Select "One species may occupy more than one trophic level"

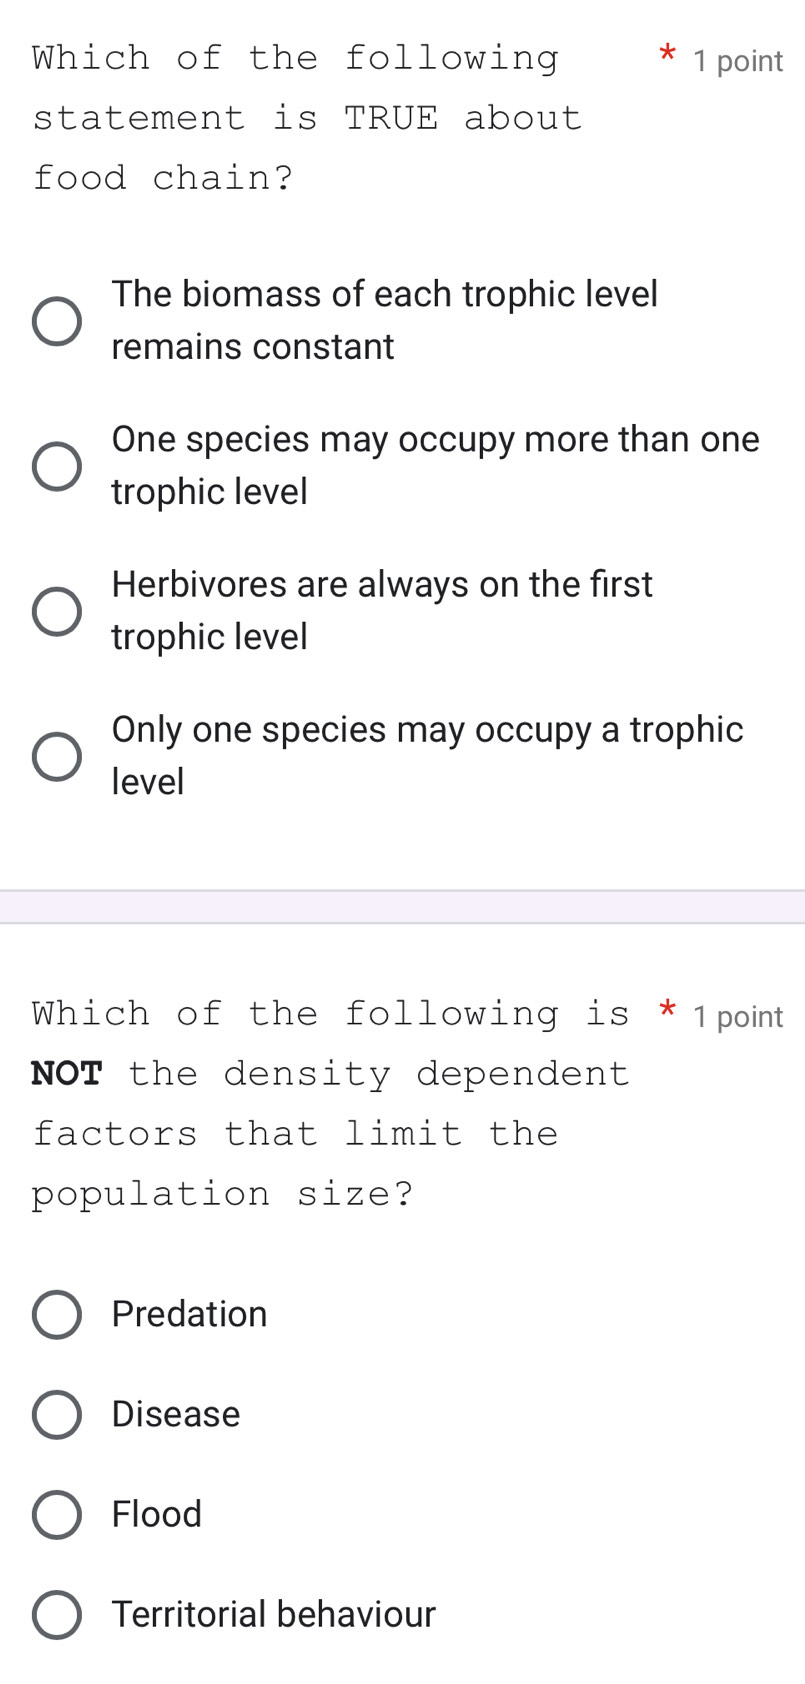point(57,465)
